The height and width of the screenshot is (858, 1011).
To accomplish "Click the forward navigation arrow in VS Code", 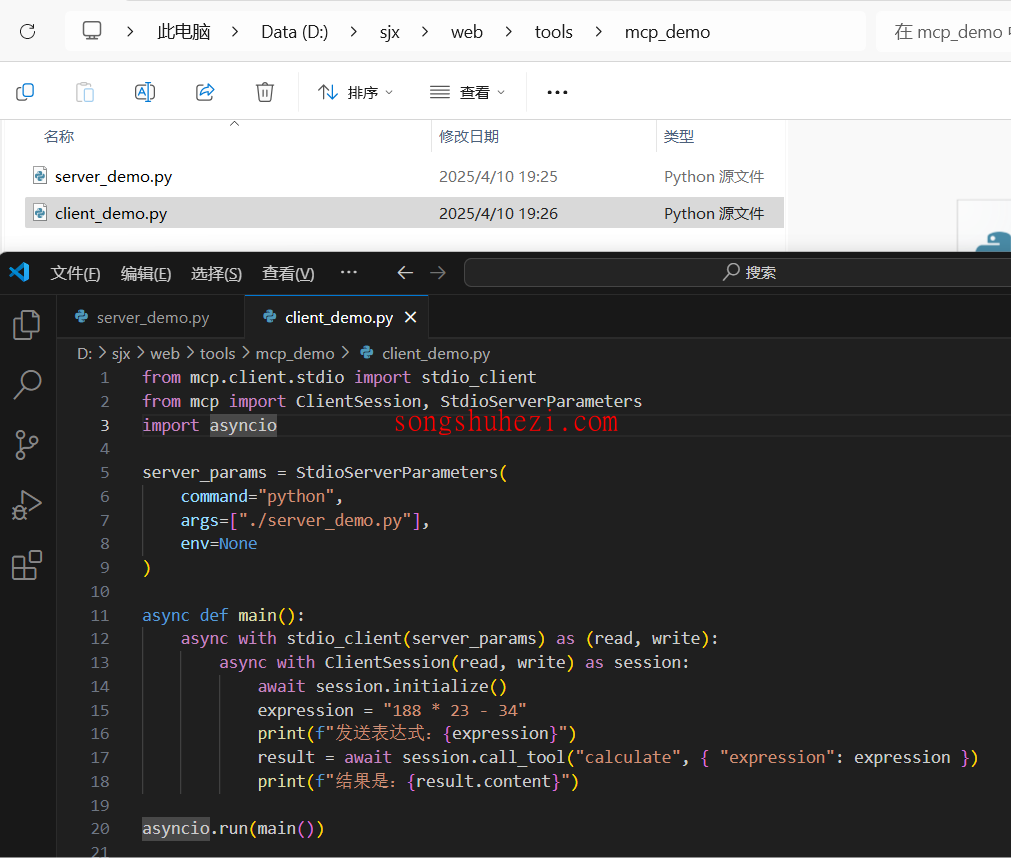I will tap(438, 273).
